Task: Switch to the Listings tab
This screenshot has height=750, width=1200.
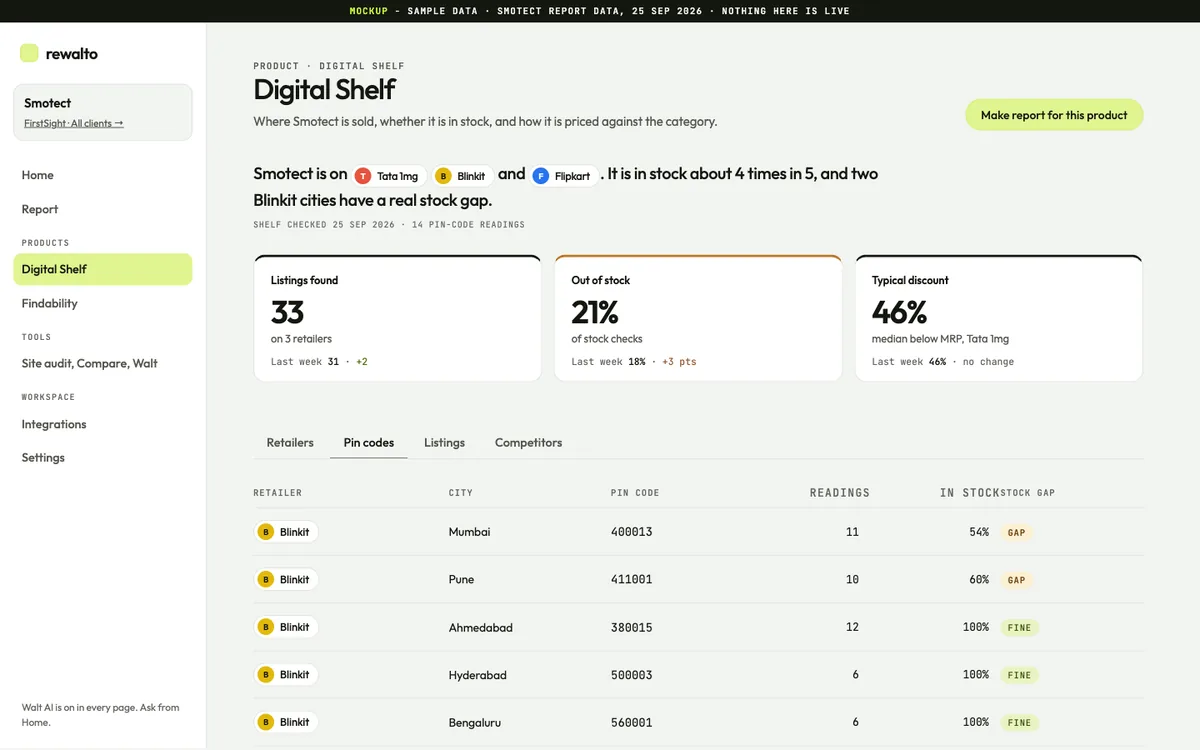Action: tap(444, 442)
